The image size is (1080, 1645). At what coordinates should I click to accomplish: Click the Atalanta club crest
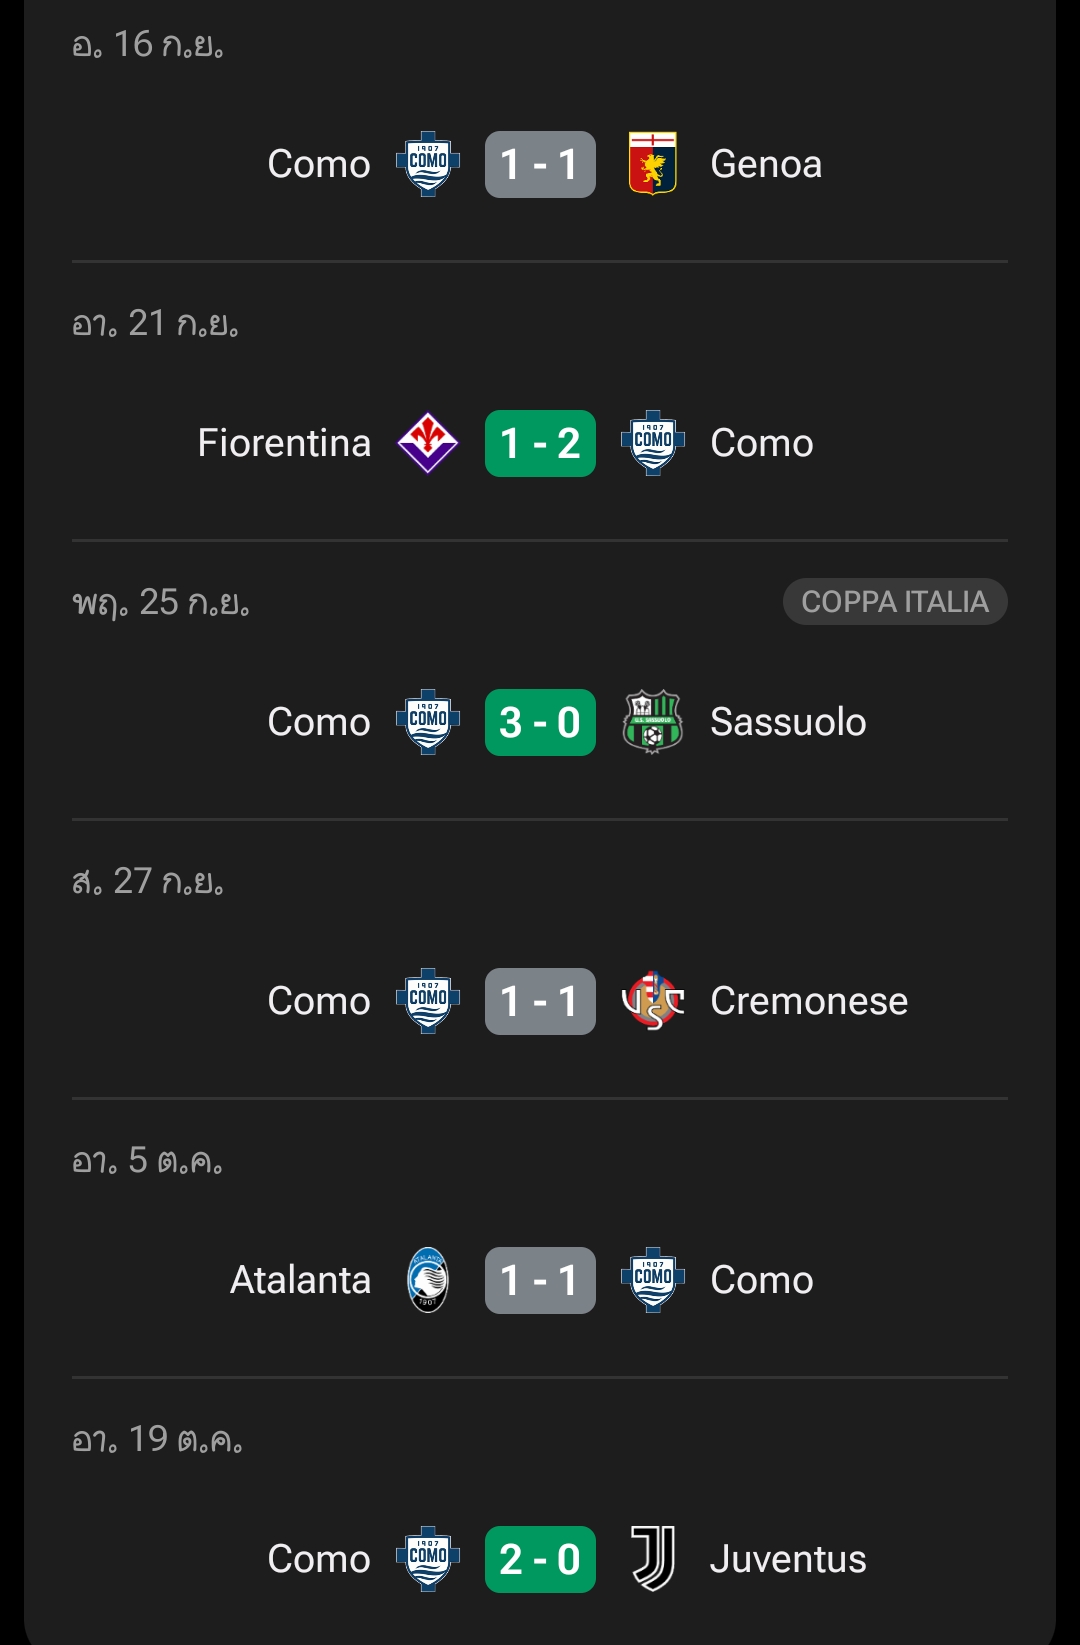pos(428,1280)
